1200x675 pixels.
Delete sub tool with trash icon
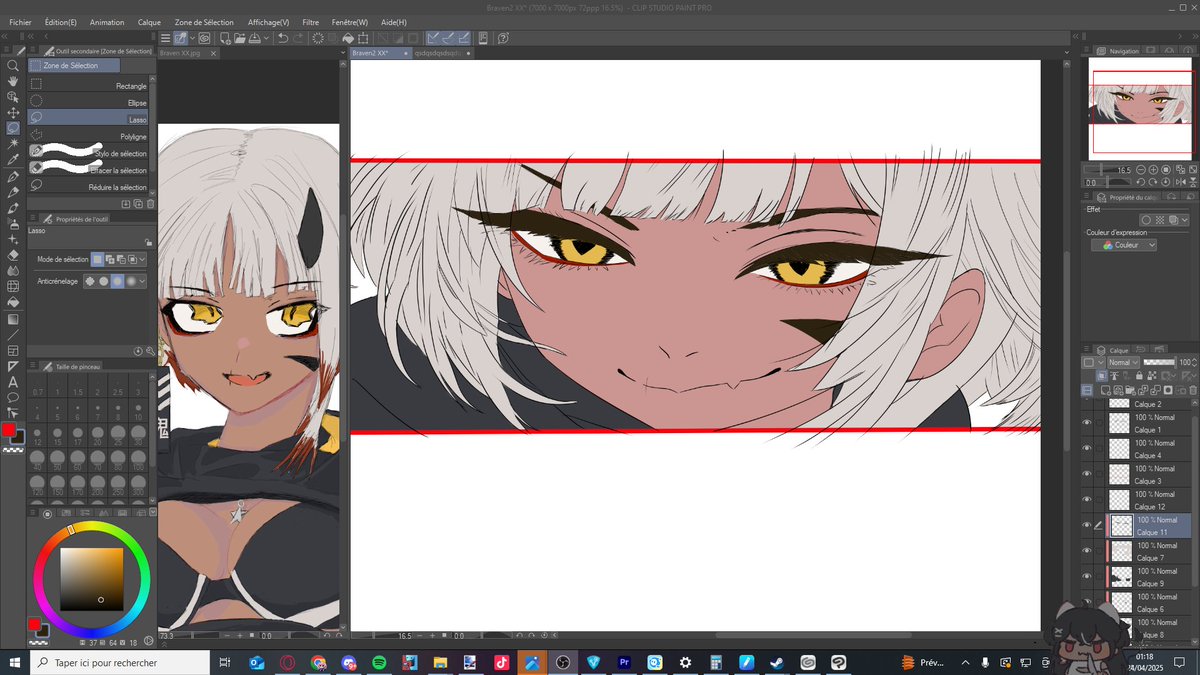click(x=151, y=203)
